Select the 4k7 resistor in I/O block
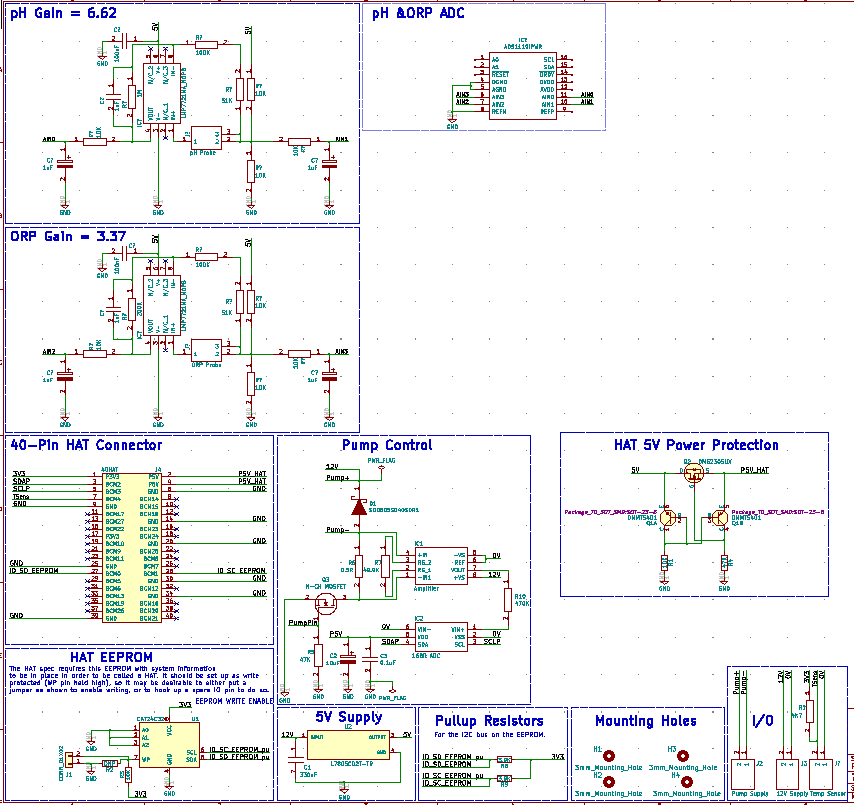Image resolution: width=854 pixels, height=805 pixels. pyautogui.click(x=810, y=711)
